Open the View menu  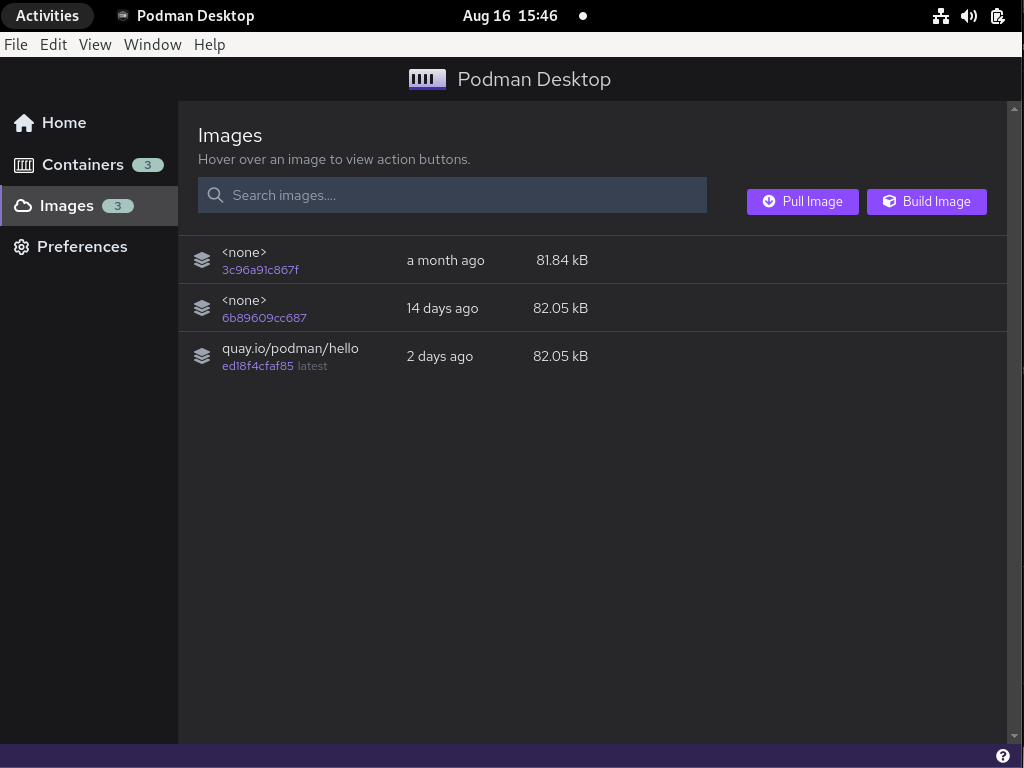tap(95, 44)
